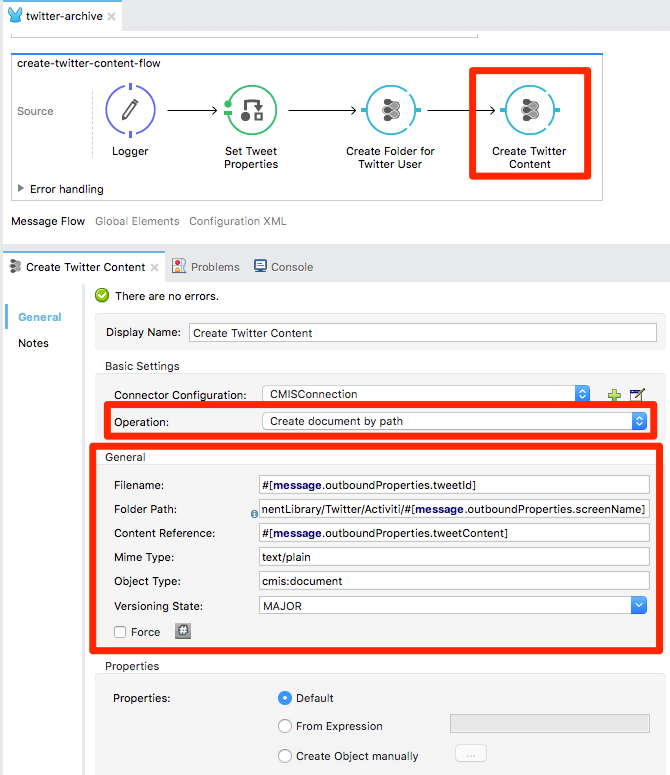670x775 pixels.
Task: Open the Operation dropdown
Action: (639, 421)
